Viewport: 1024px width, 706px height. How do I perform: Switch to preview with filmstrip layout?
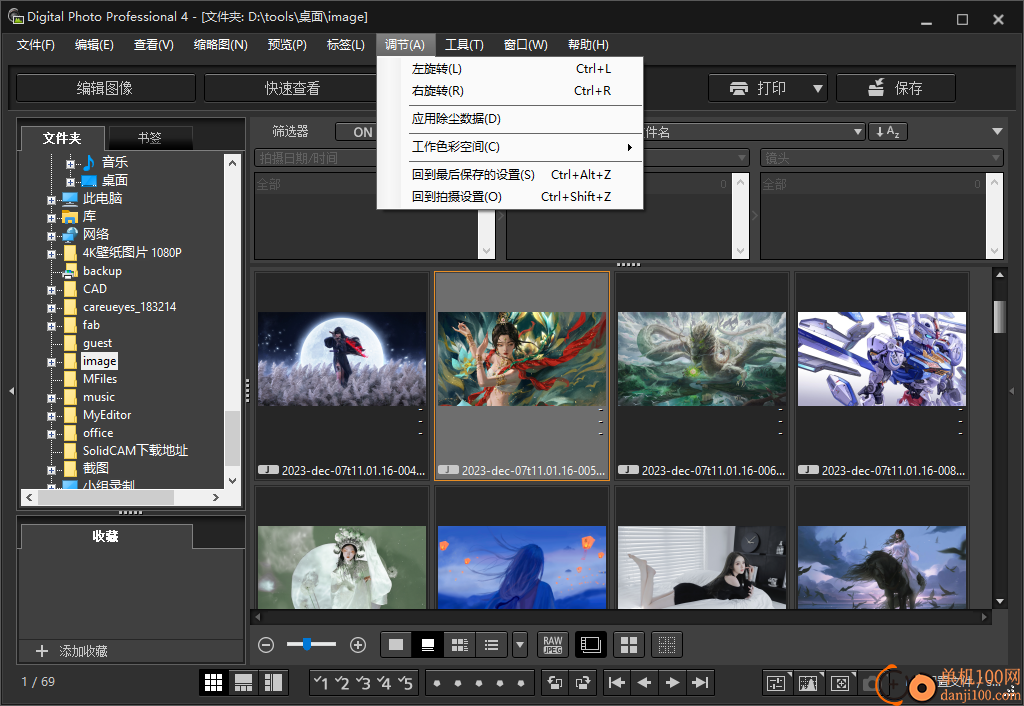tap(244, 683)
